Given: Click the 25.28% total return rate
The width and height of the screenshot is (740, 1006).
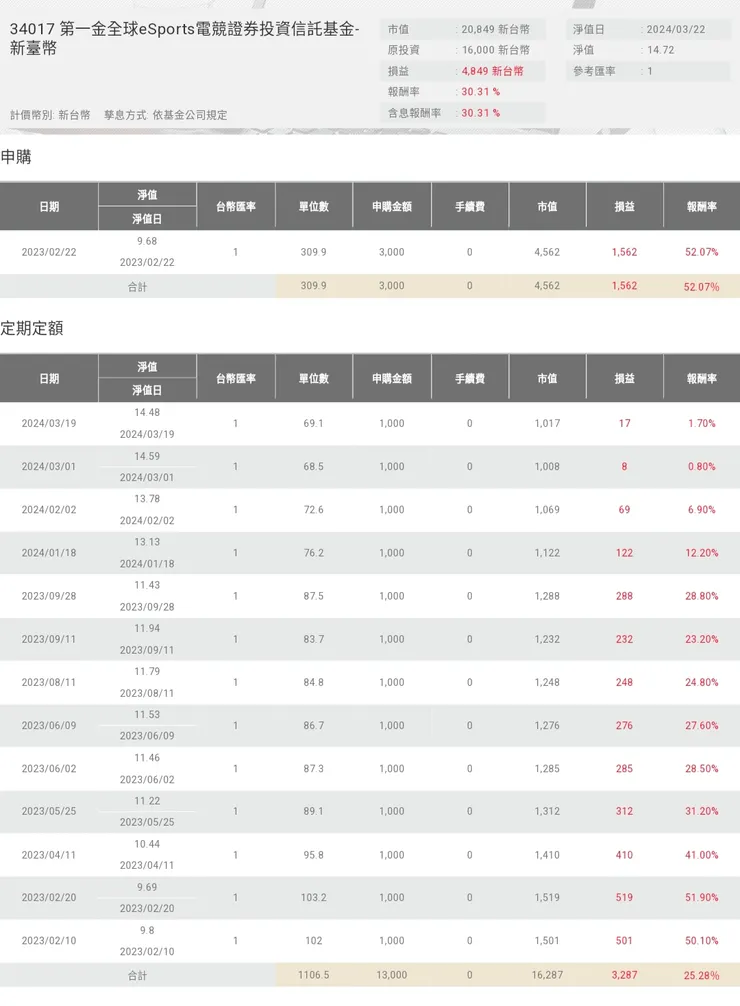Looking at the screenshot, I should 701,975.
